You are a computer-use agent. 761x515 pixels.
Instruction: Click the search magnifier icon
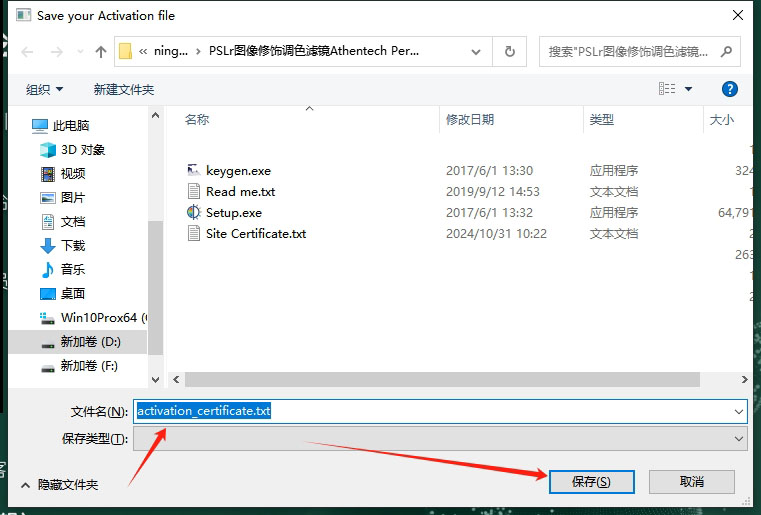pyautogui.click(x=727, y=51)
